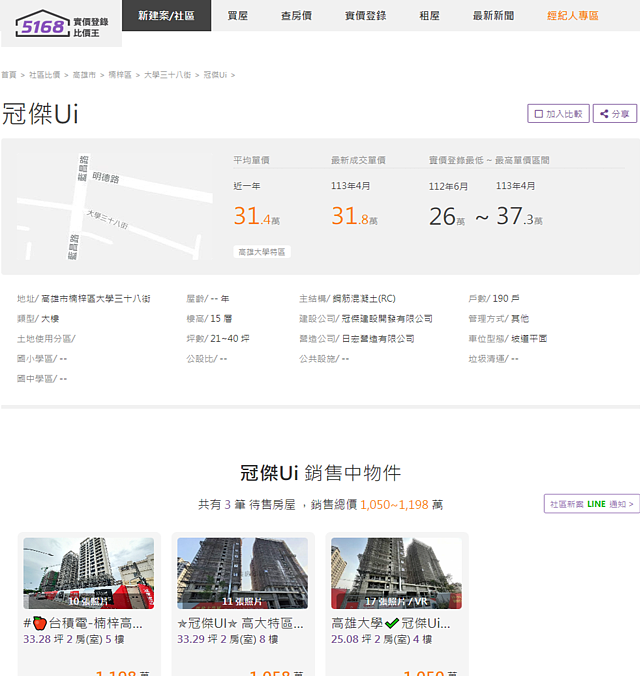
Task: Click the 車位型態/ 坡道平面 entry
Action: [508, 339]
